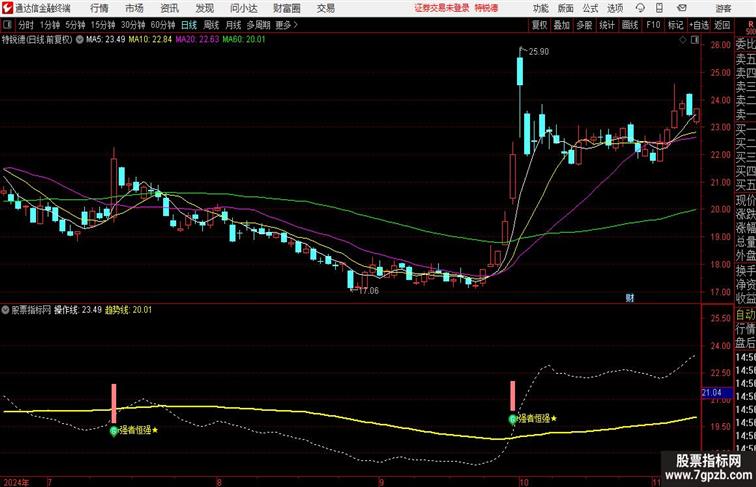Click the 25.90 high price marker
The image size is (756, 487).
[538, 52]
